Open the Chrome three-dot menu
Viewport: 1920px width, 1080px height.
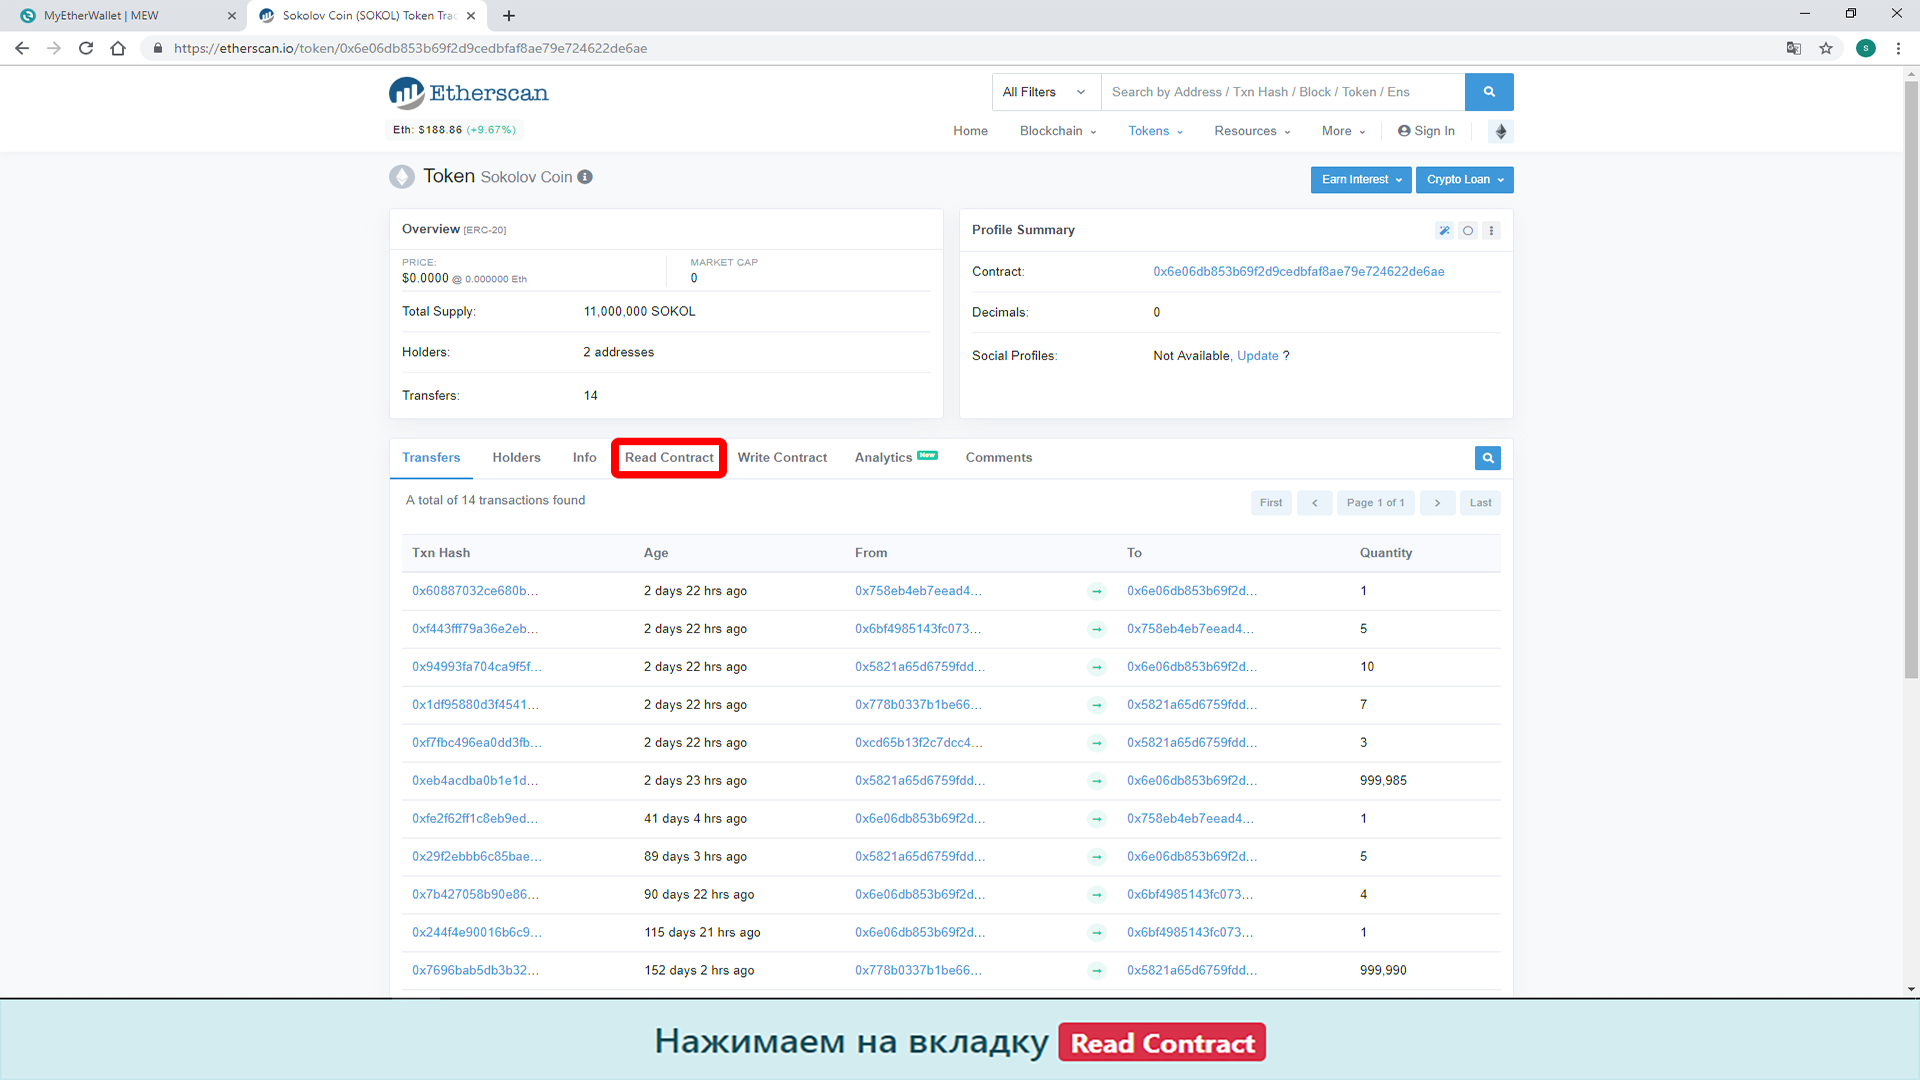(1898, 48)
